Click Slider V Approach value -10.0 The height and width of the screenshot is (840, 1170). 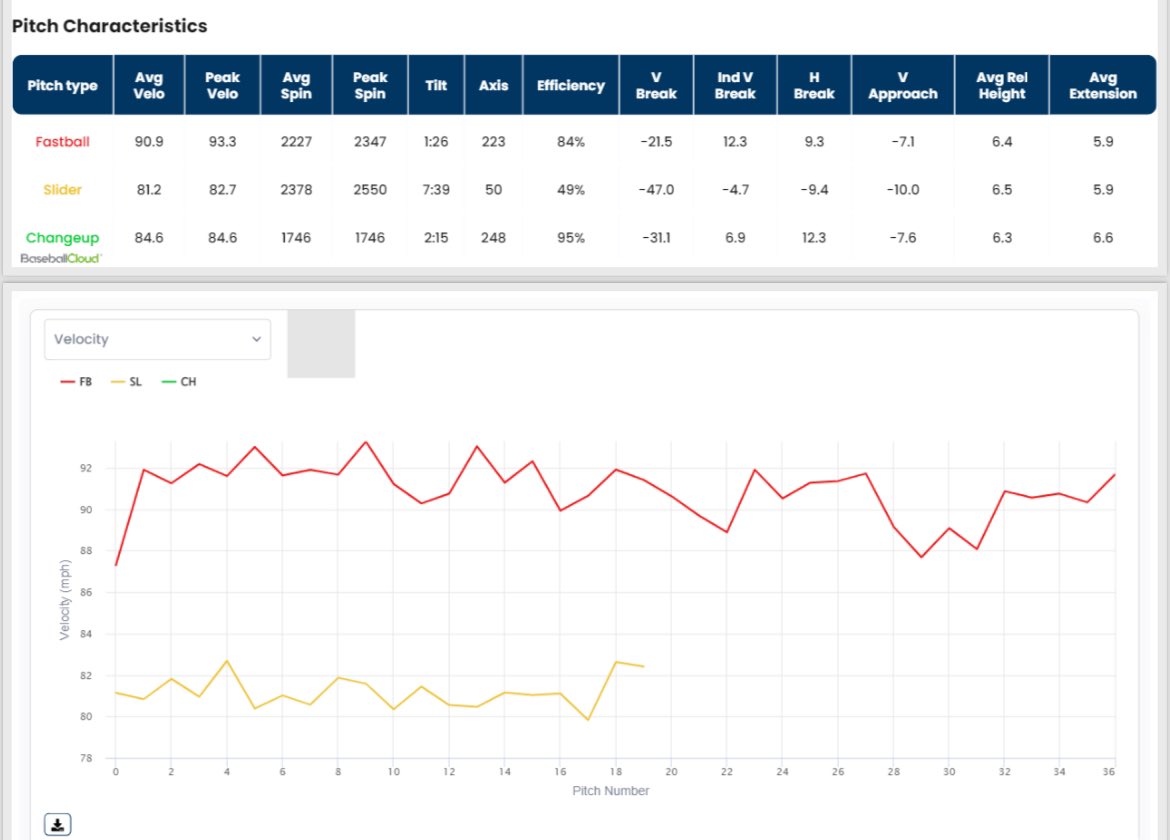903,189
